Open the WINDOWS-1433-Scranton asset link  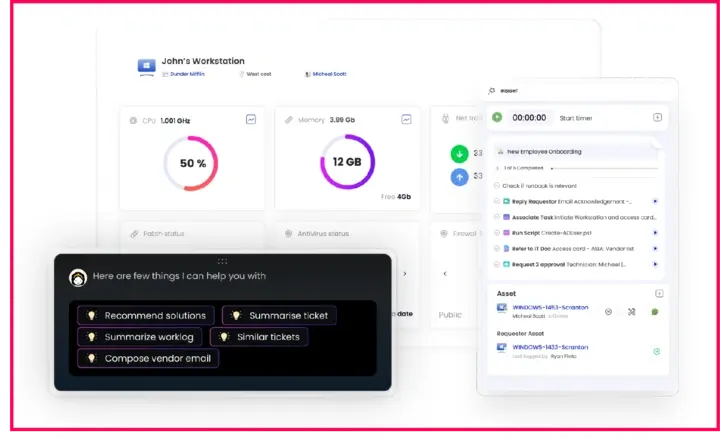tap(550, 347)
